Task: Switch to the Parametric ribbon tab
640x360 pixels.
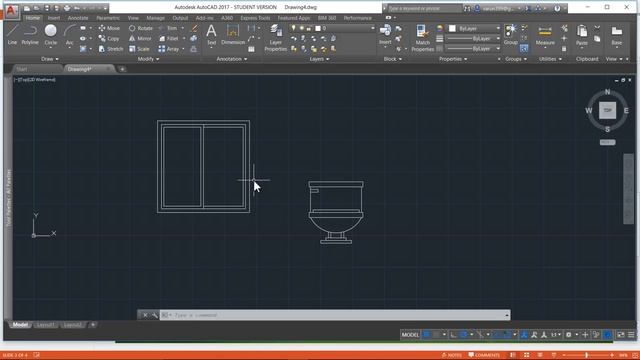Action: (108, 18)
